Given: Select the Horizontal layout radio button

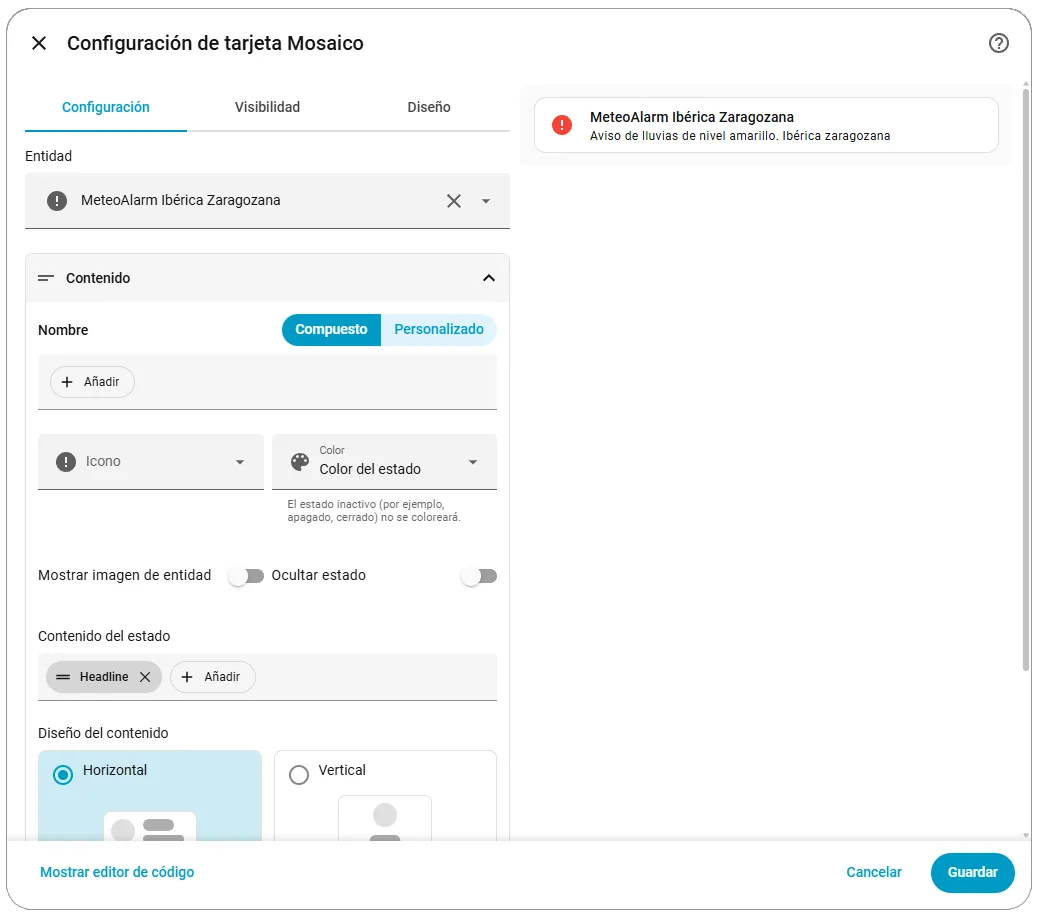Looking at the screenshot, I should pos(63,774).
